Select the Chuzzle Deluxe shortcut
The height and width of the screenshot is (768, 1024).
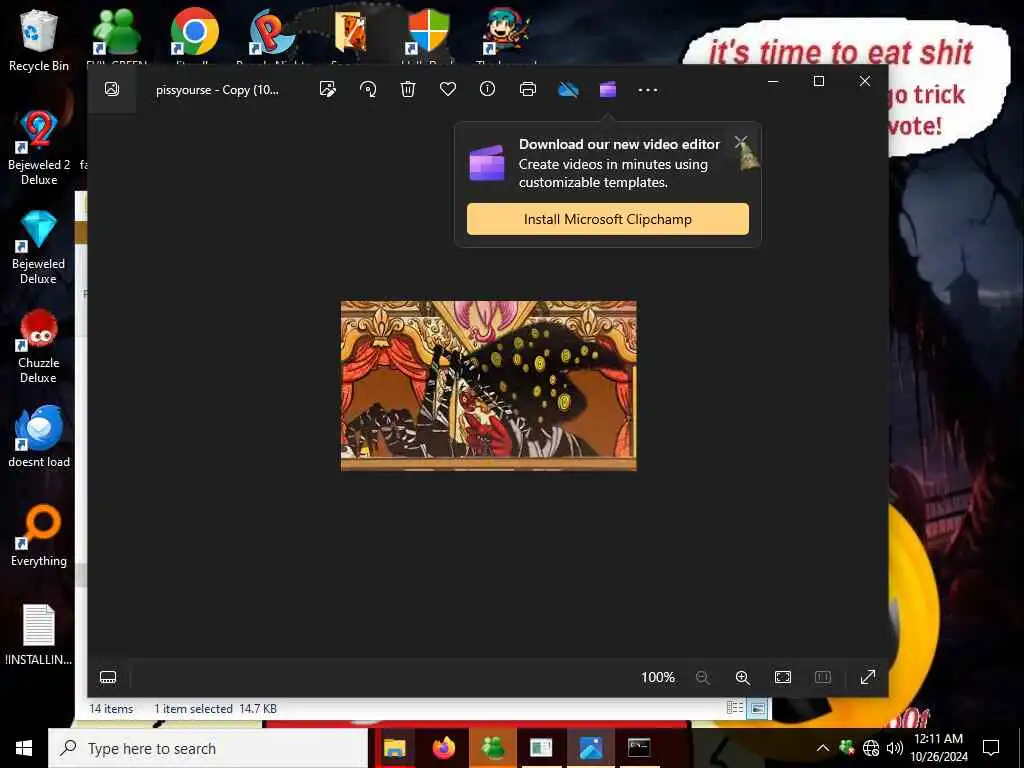coord(39,346)
